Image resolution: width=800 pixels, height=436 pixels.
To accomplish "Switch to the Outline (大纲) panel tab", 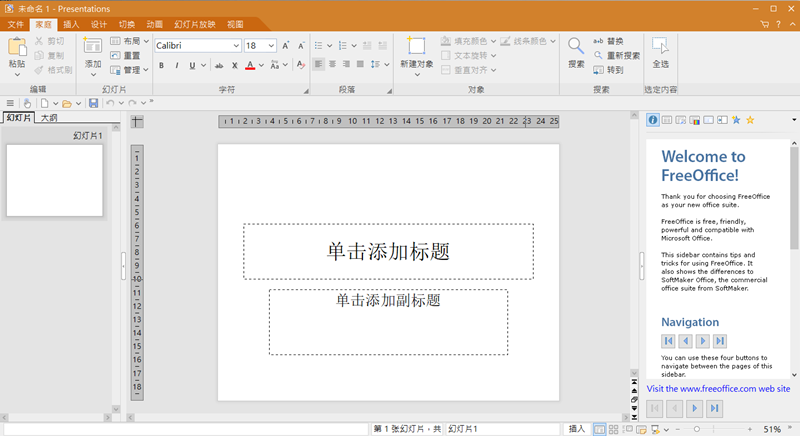I will point(49,118).
